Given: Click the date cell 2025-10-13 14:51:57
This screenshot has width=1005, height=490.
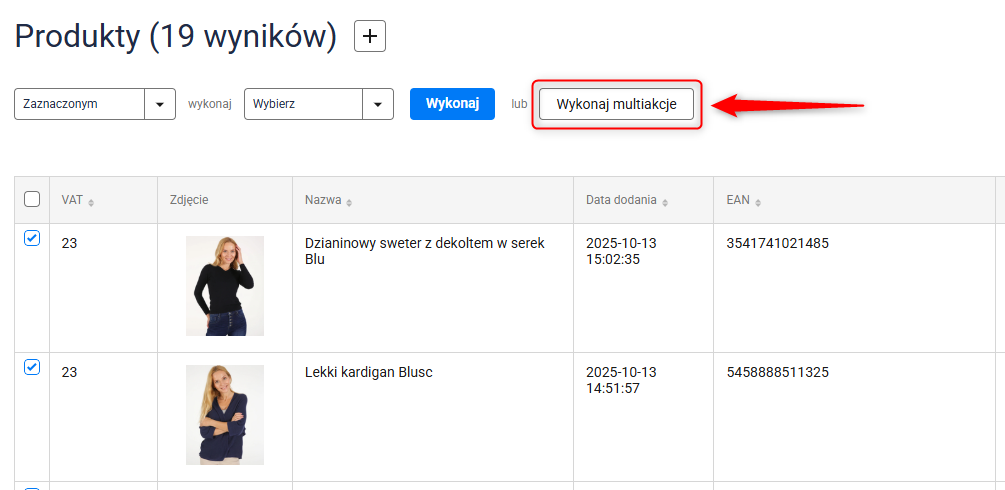Looking at the screenshot, I should point(621,380).
